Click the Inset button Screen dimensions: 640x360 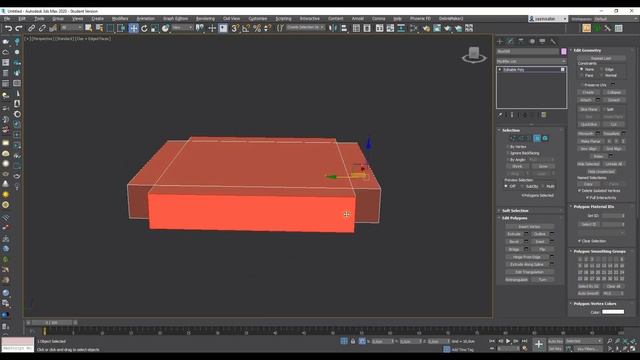point(540,242)
